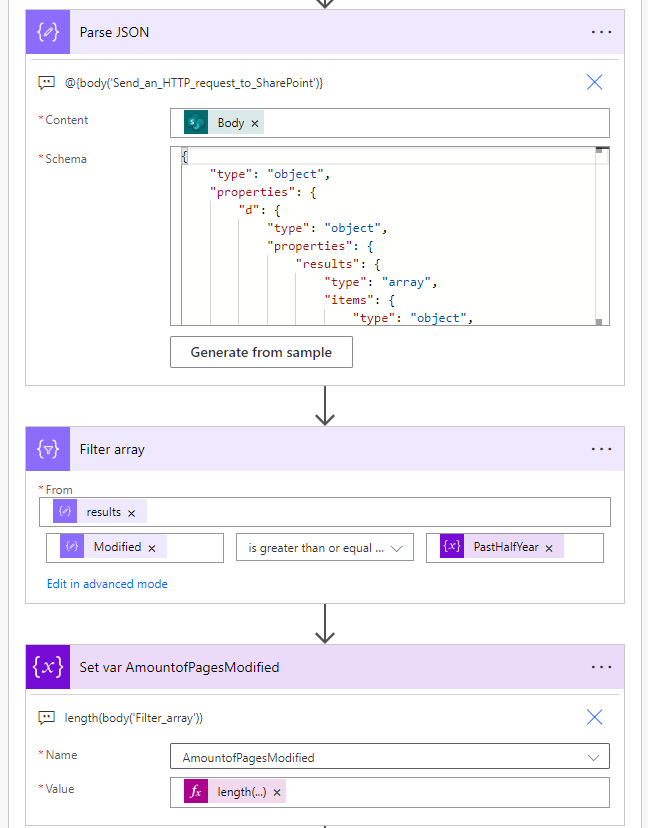Screen dimensions: 648x828
Task: Click the Parse JSON action icon
Action: click(x=48, y=32)
